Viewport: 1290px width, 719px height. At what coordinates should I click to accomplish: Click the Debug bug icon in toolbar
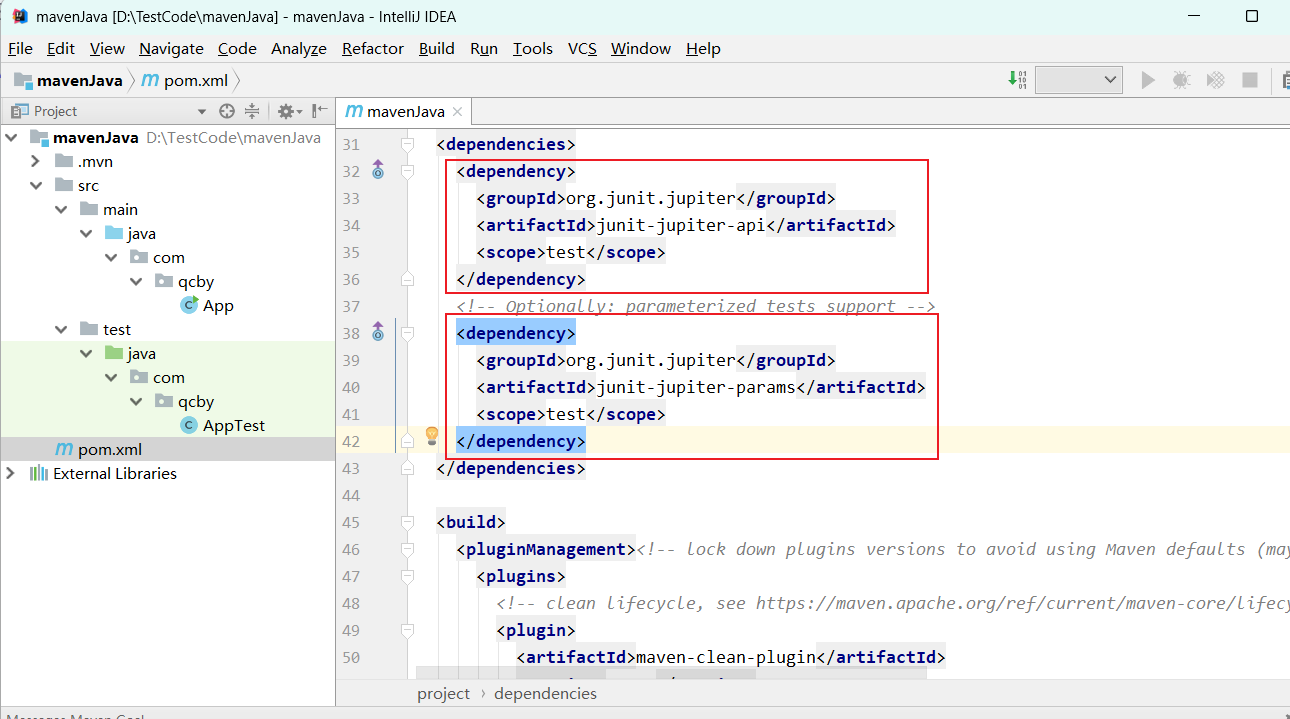click(1181, 80)
